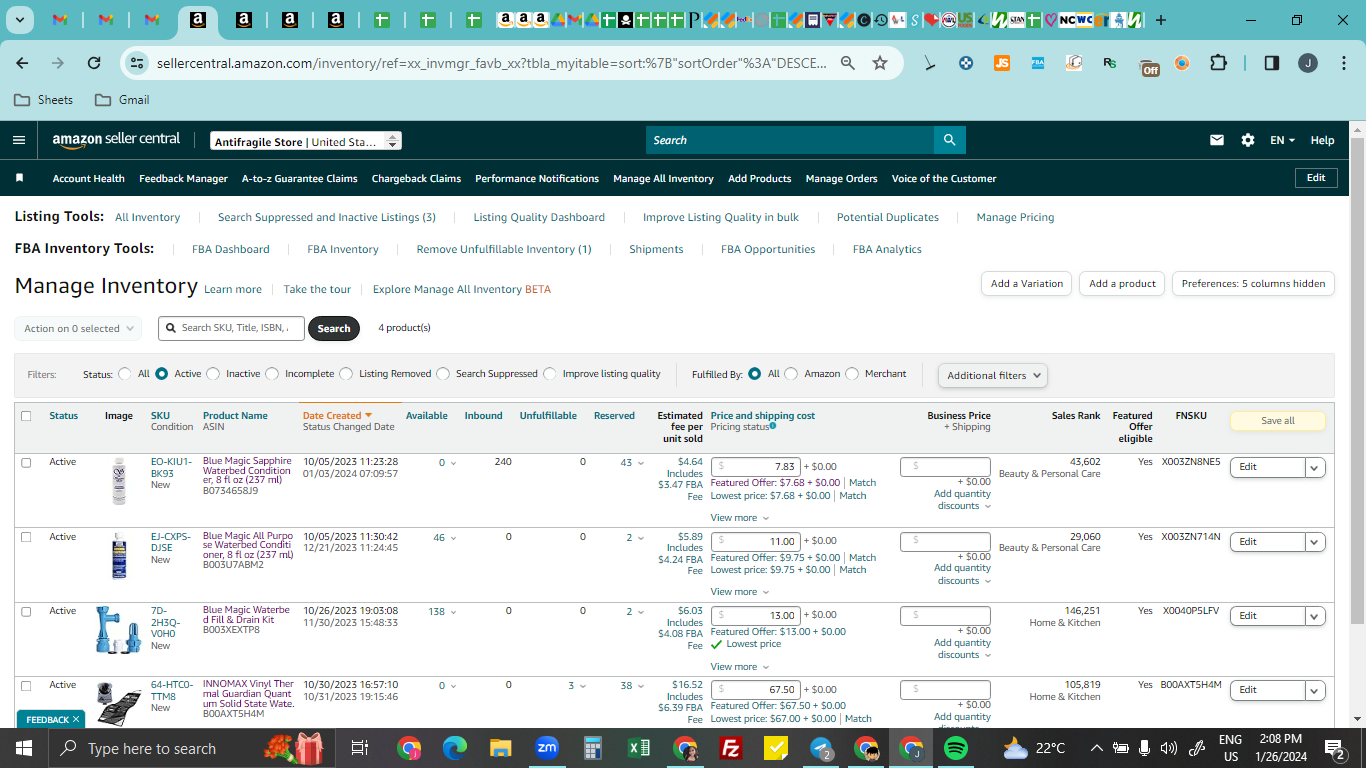The width and height of the screenshot is (1366, 768).
Task: Click the bookmark icon in navigation bar
Action: (x=19, y=178)
